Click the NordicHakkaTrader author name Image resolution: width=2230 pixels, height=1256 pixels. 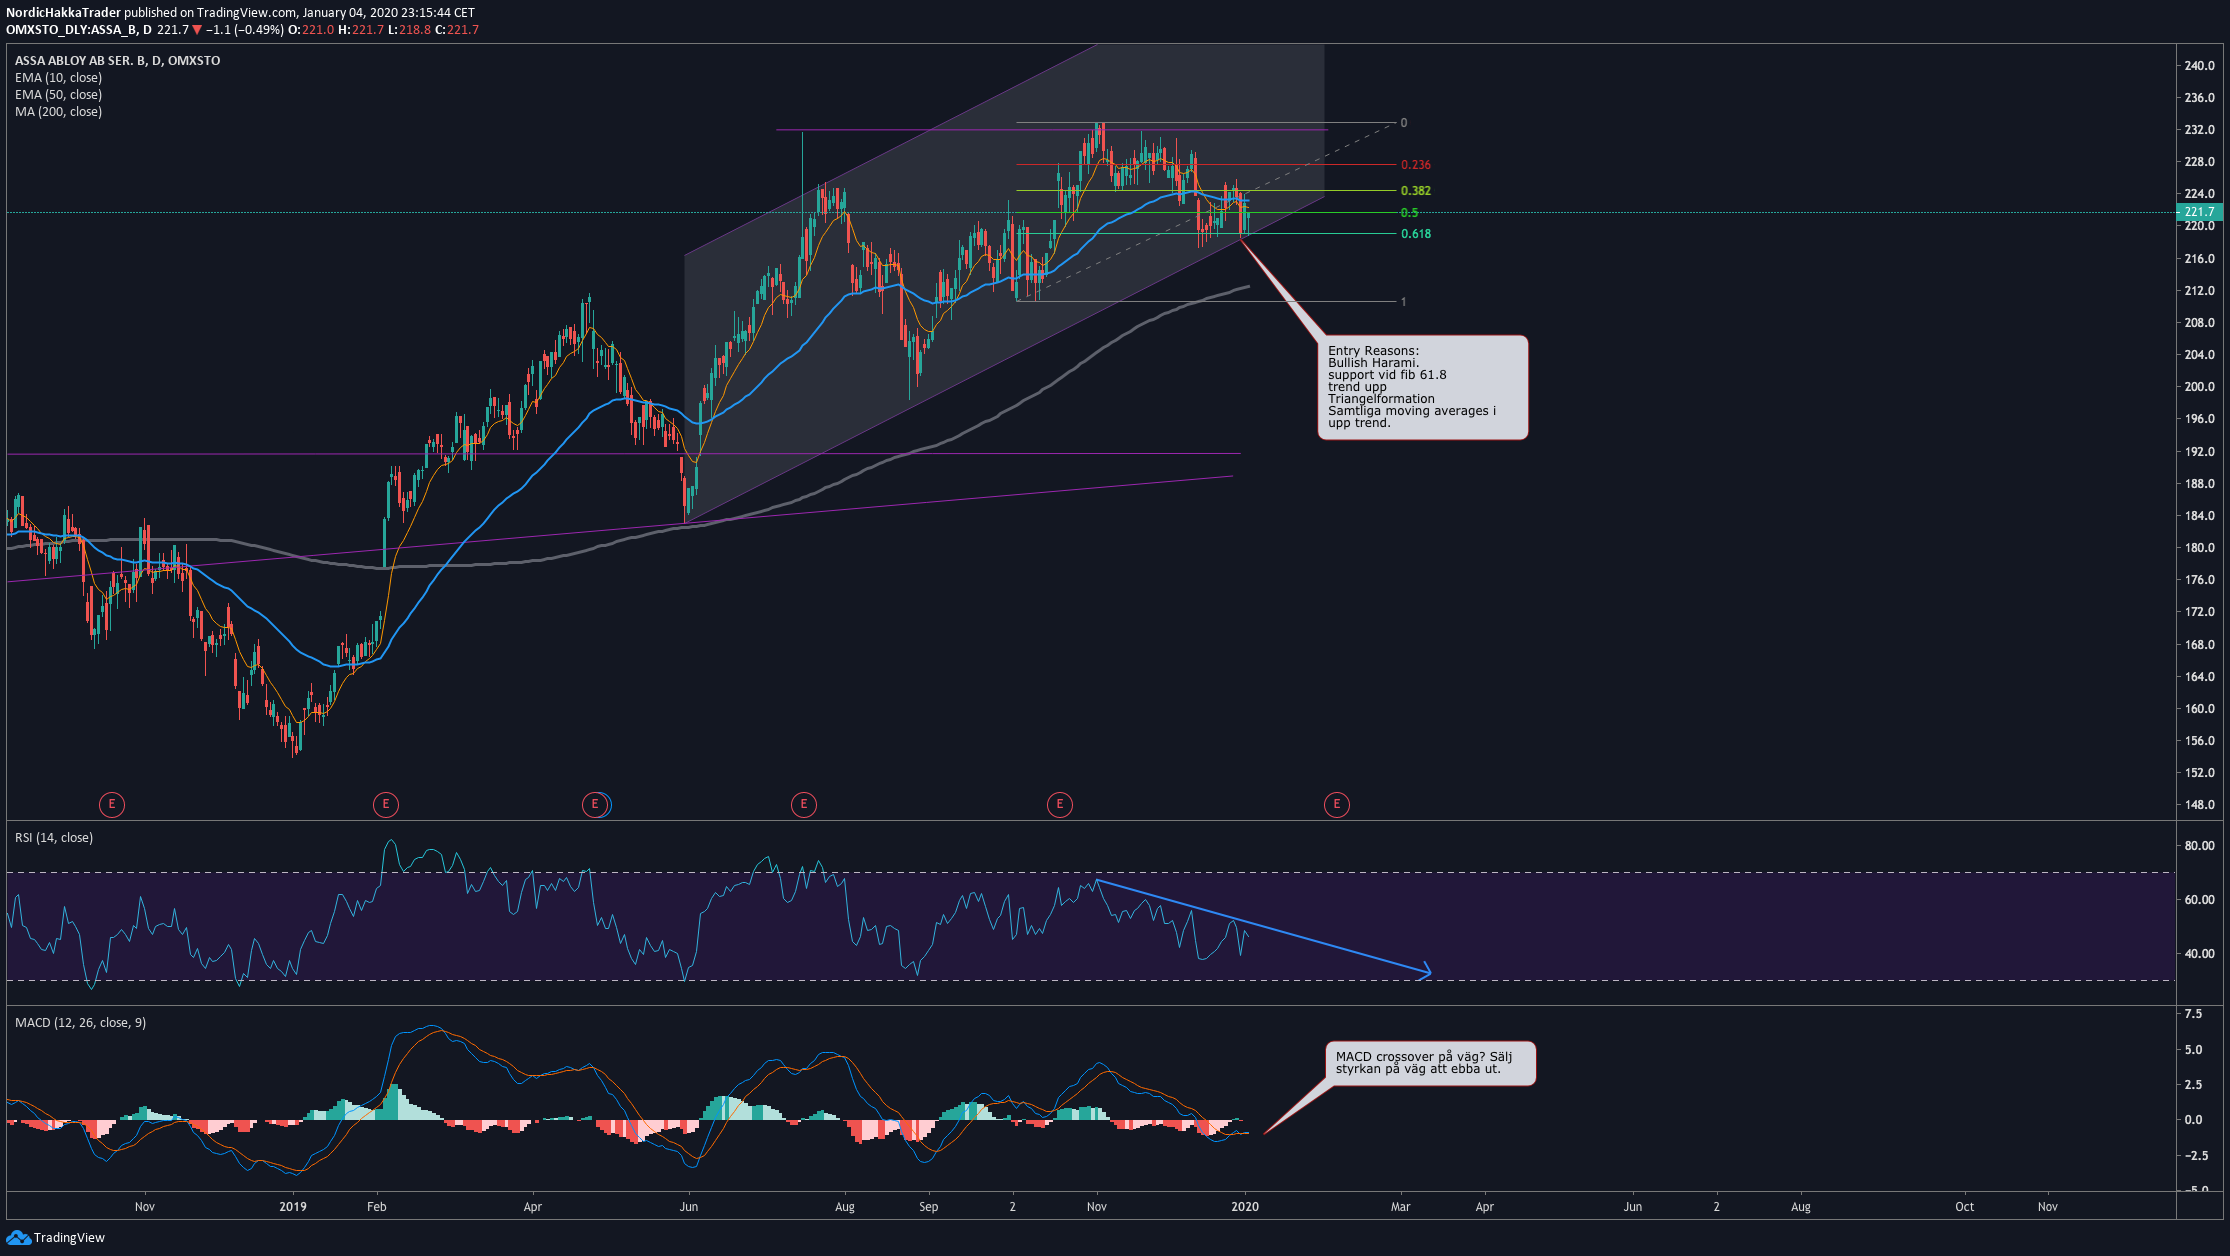pos(63,13)
